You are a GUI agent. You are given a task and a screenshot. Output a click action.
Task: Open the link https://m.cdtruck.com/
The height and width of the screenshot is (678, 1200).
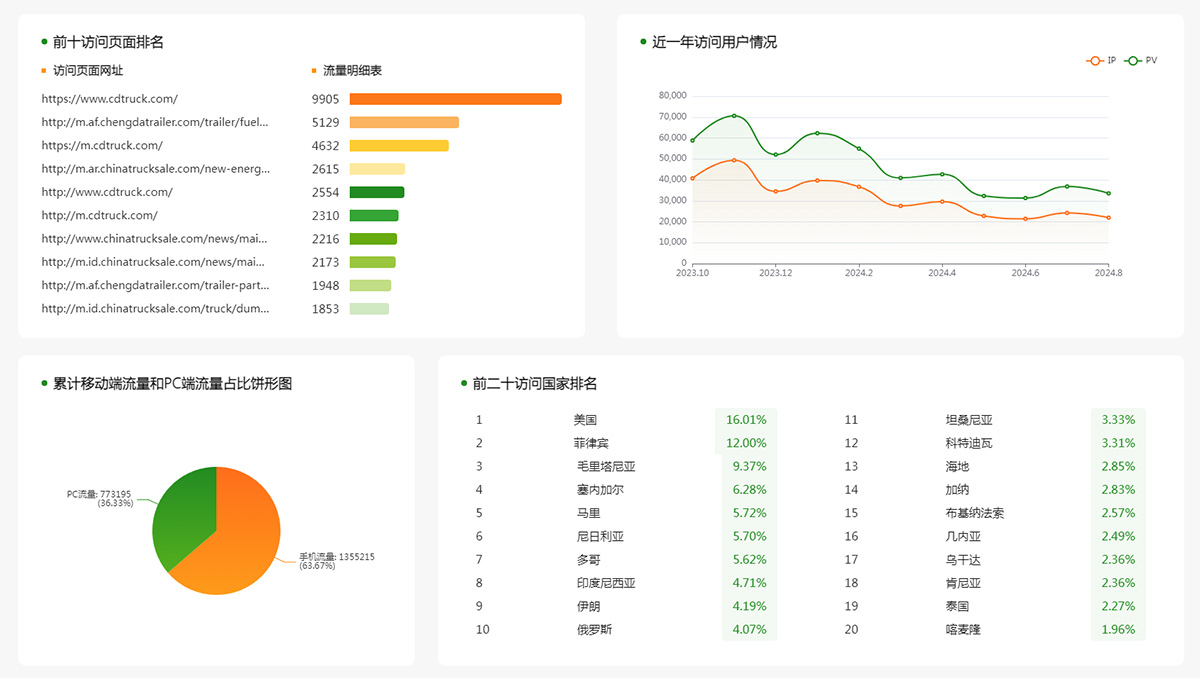coord(101,145)
